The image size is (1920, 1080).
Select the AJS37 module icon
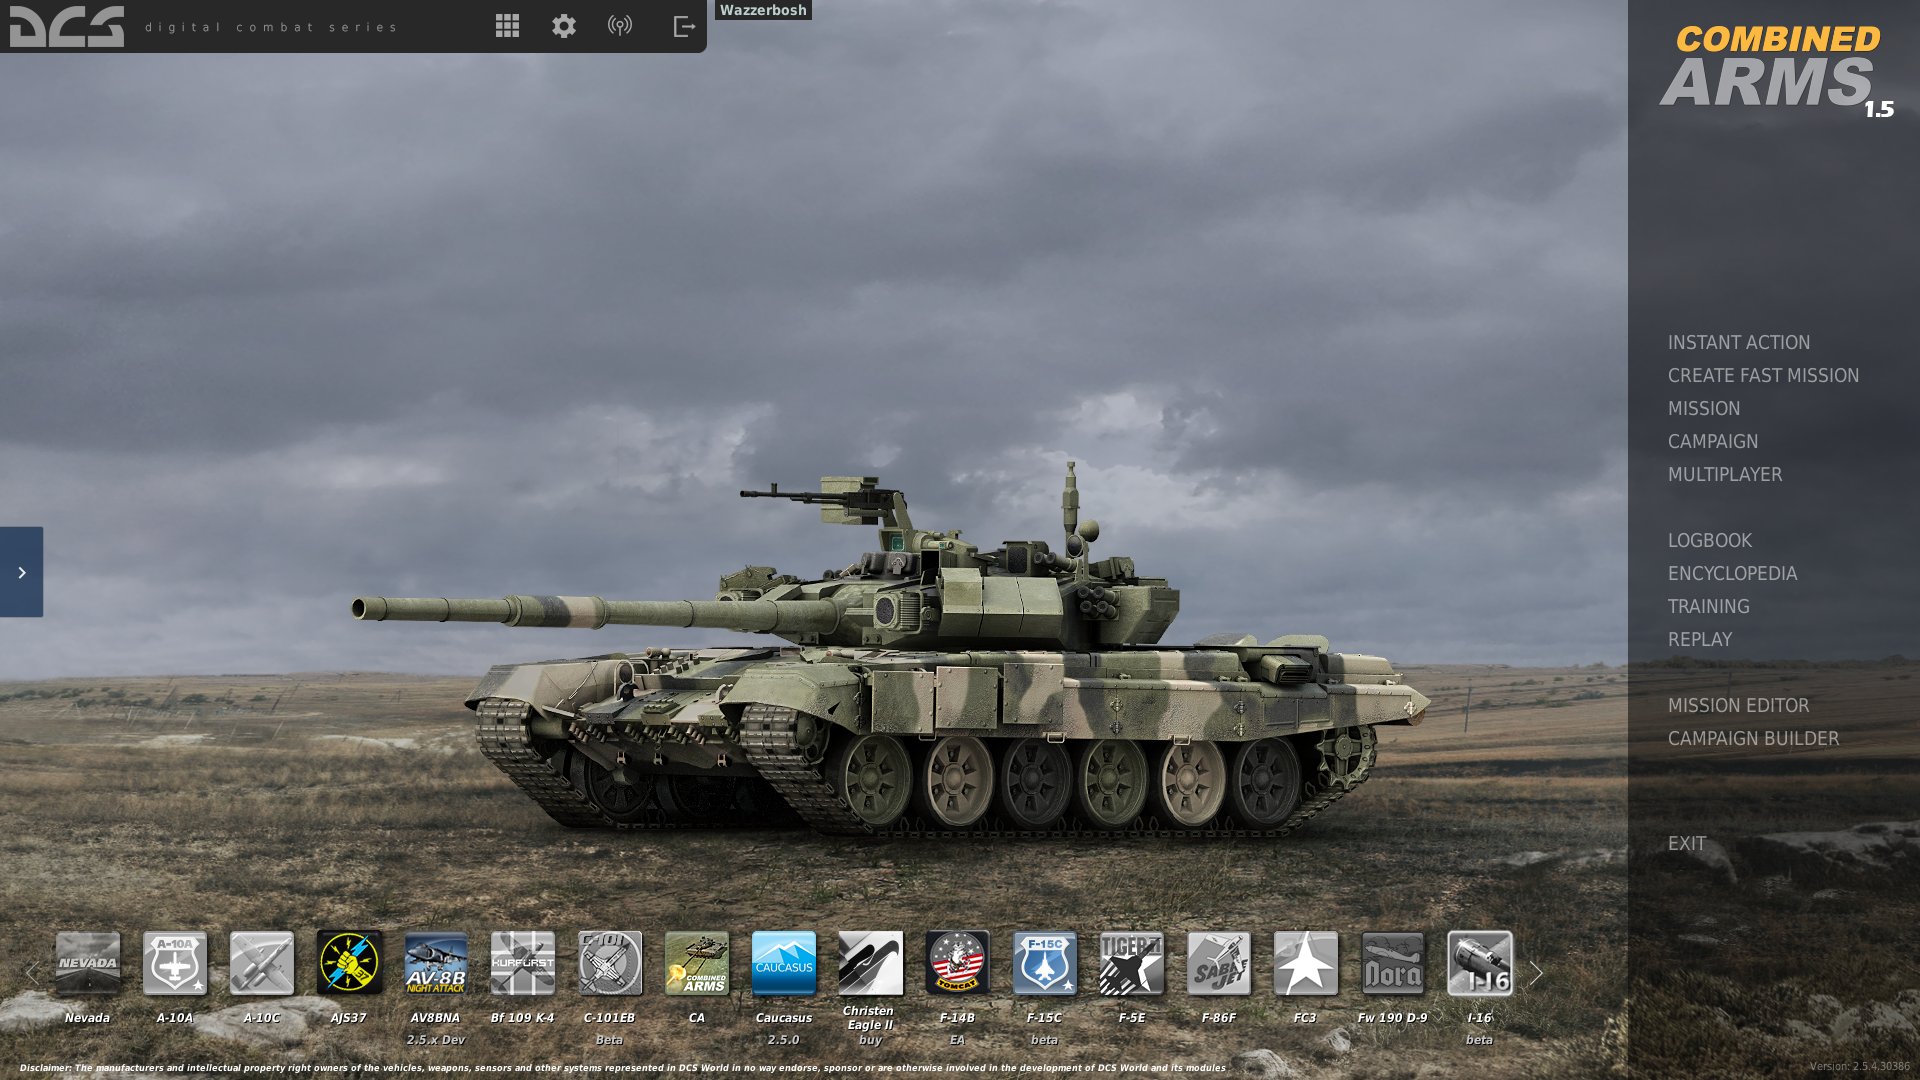[x=349, y=963]
